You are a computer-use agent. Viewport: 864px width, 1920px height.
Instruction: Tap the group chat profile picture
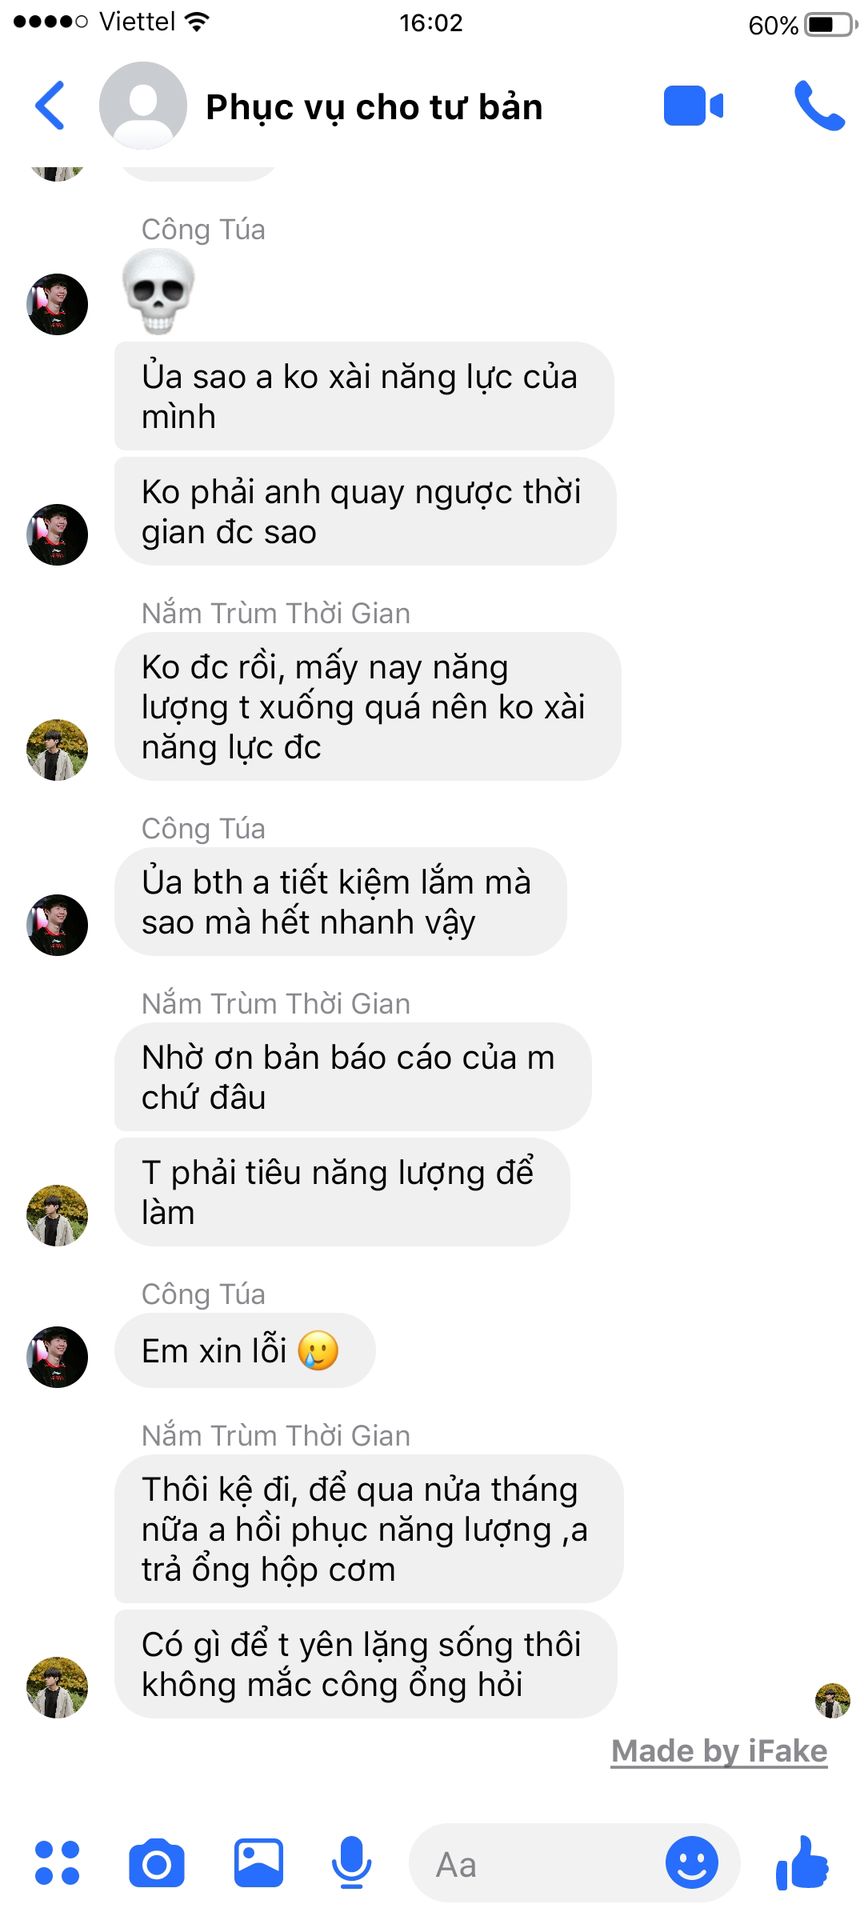pos(143,105)
